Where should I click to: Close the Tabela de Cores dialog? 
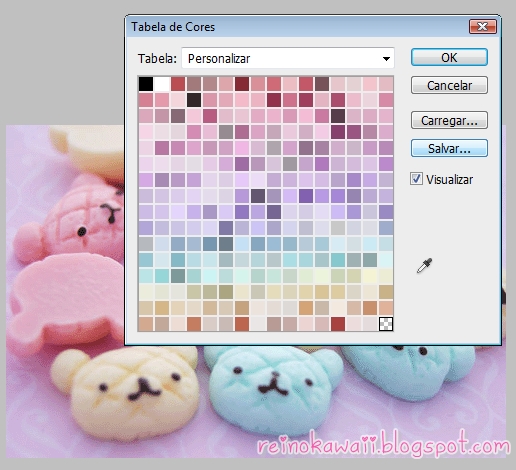(x=483, y=26)
